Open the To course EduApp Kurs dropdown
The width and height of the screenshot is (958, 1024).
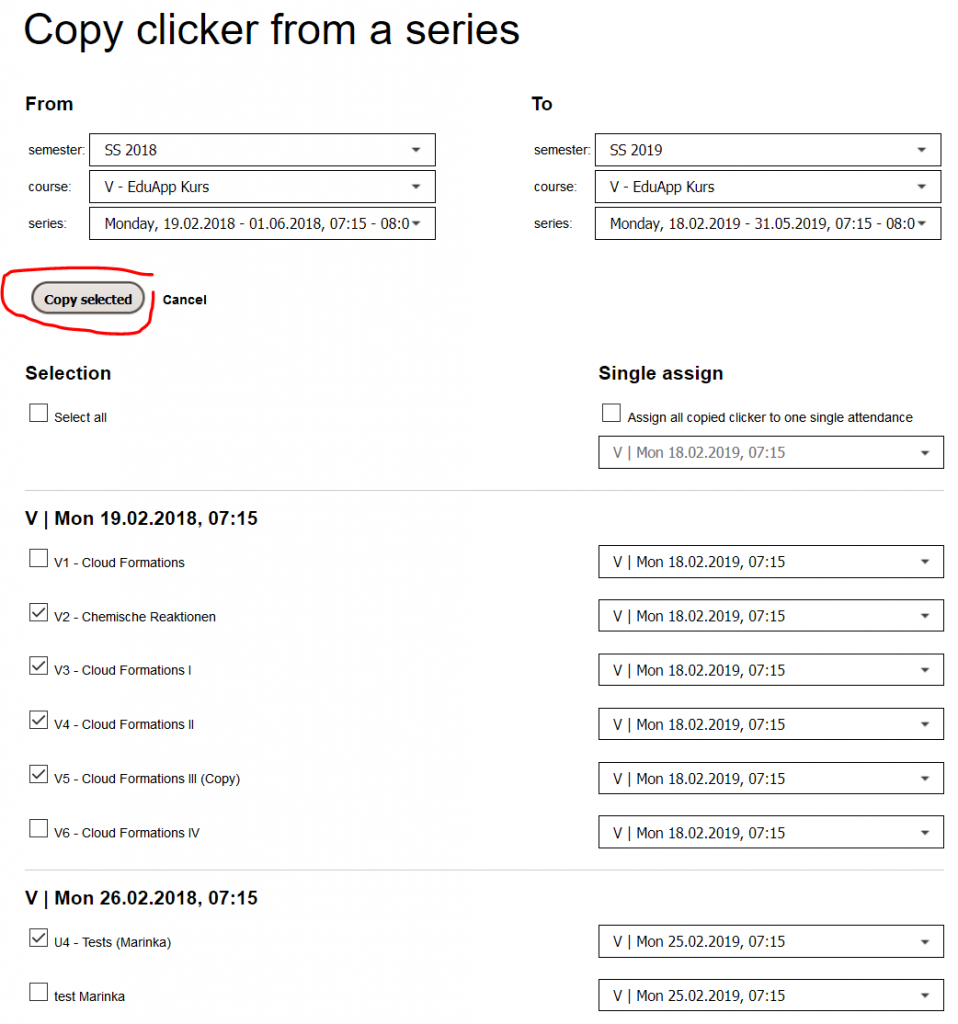click(768, 187)
